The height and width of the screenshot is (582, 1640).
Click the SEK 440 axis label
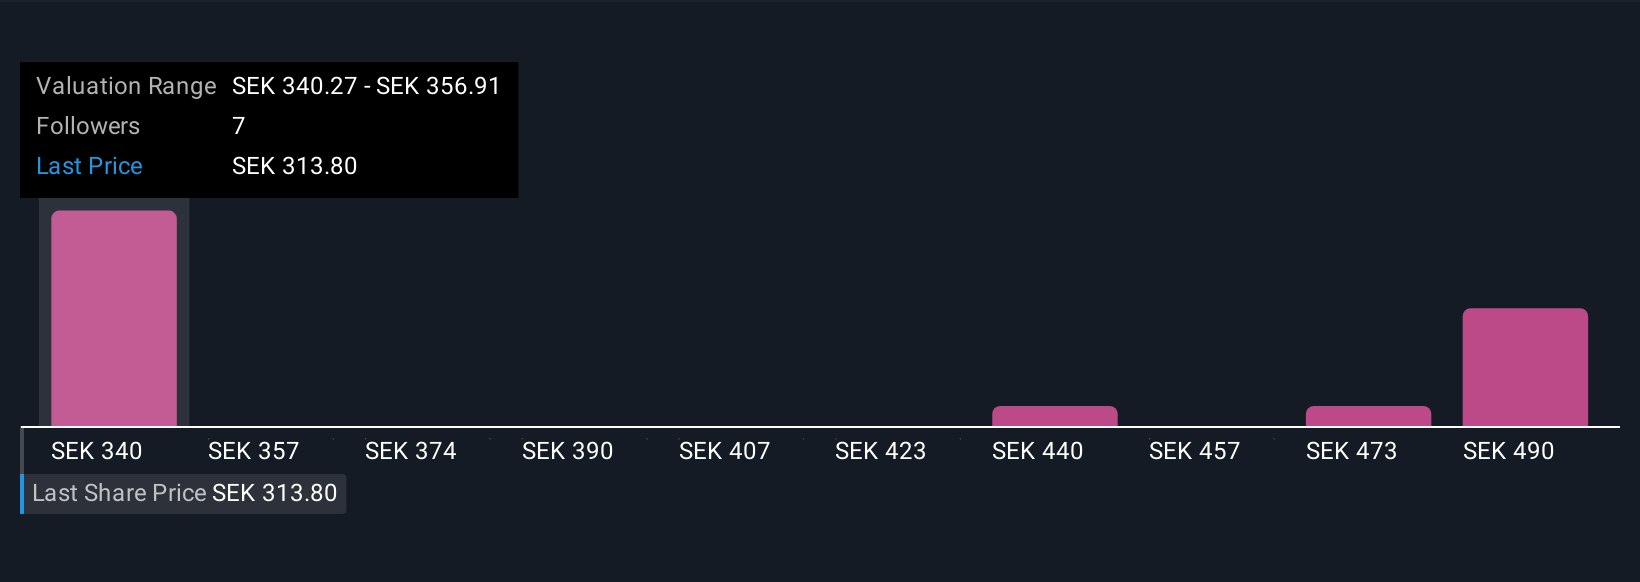[1038, 451]
